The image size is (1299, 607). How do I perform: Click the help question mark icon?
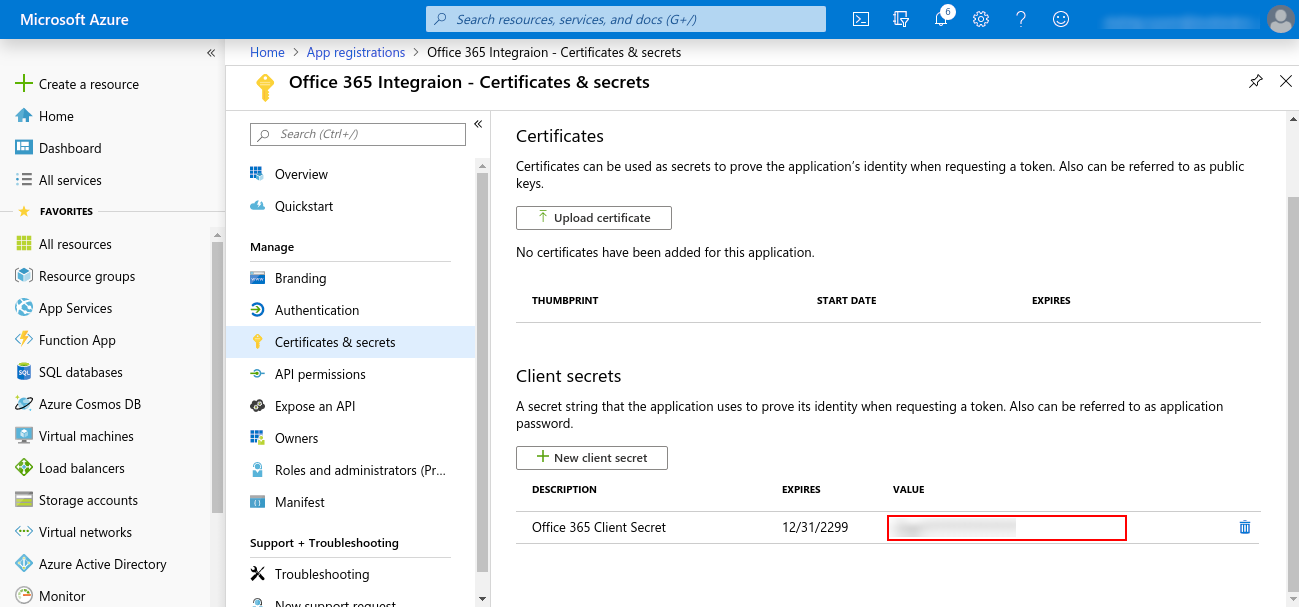point(1021,19)
